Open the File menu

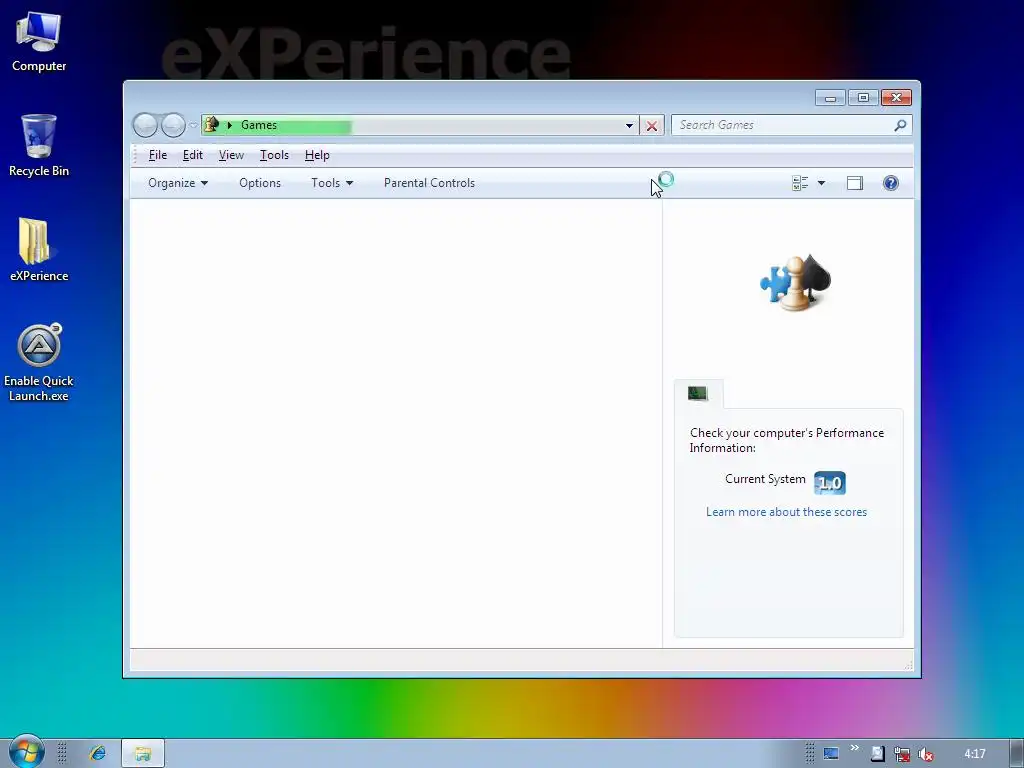click(x=158, y=155)
